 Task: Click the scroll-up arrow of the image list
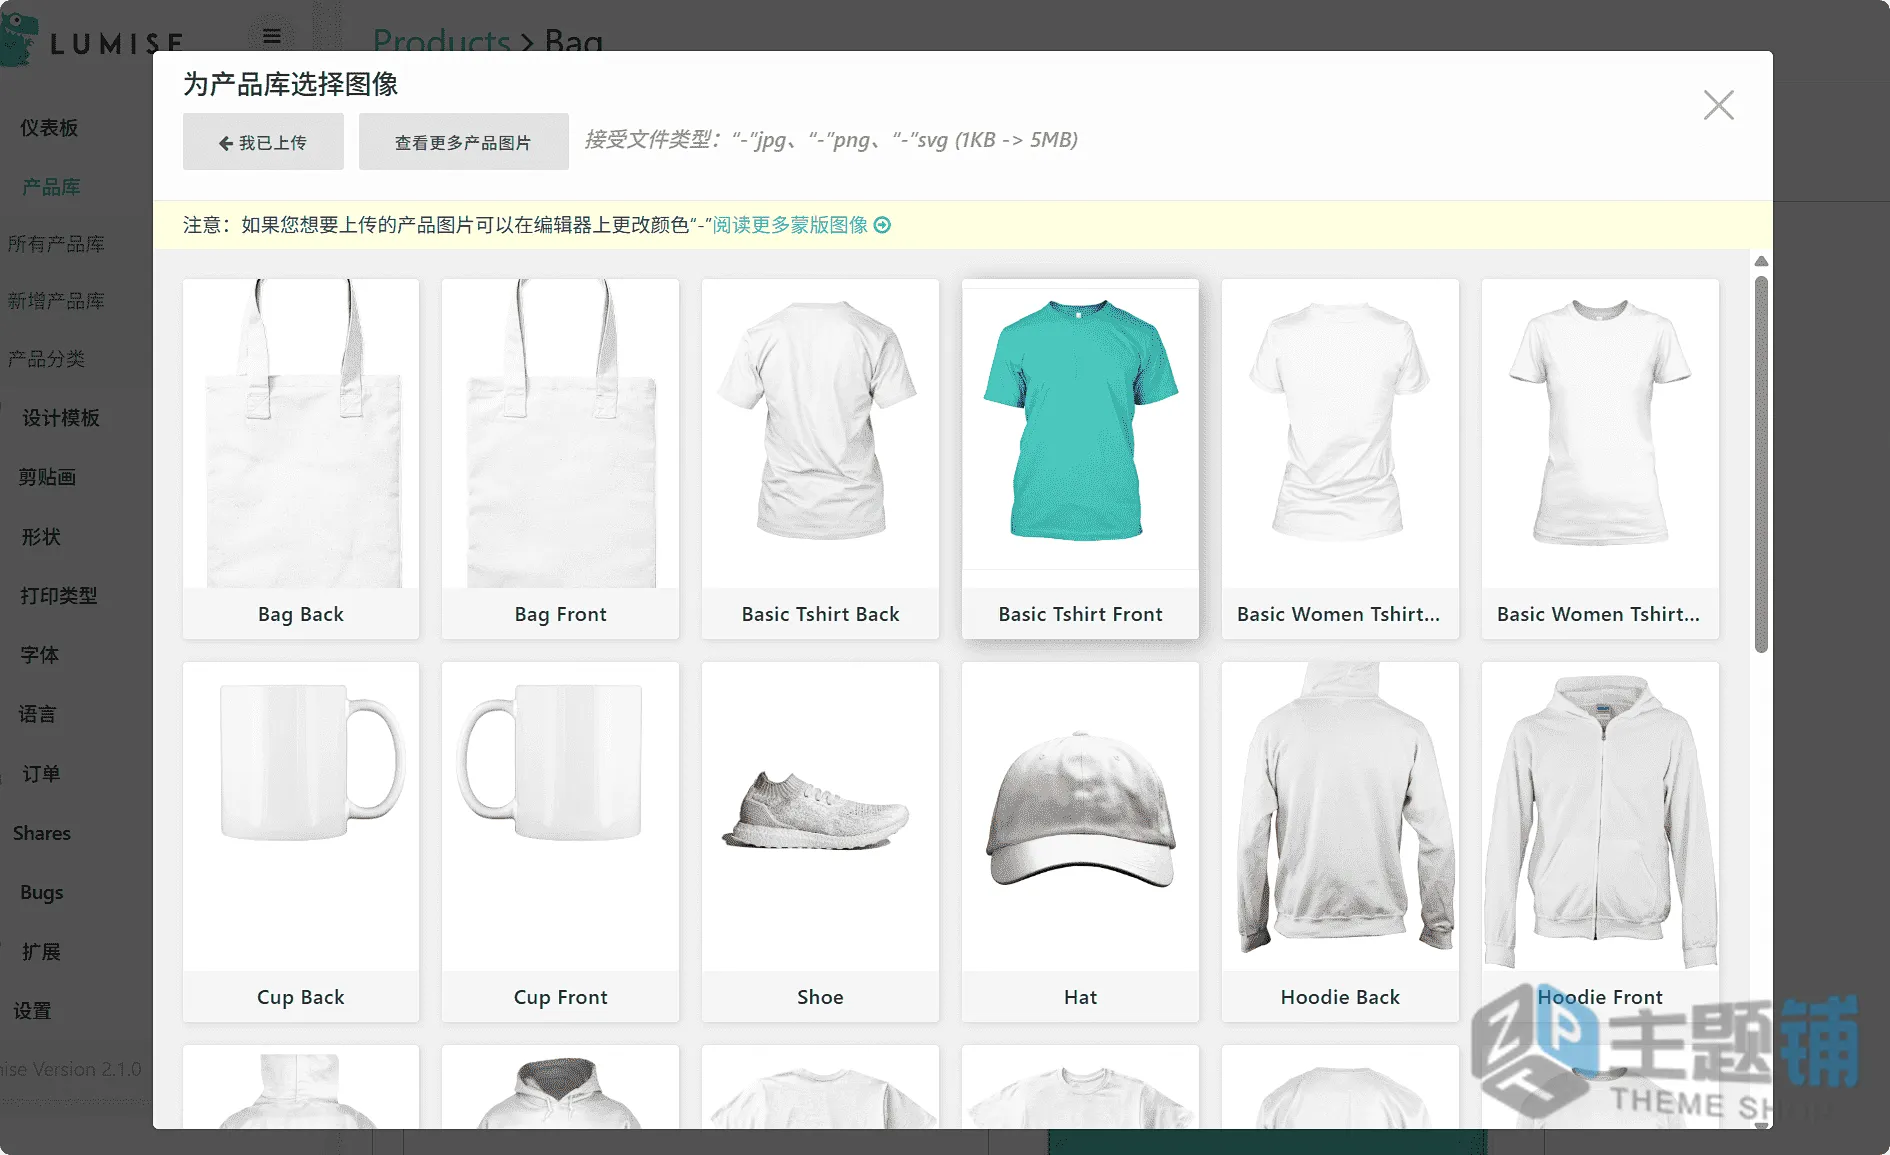(x=1761, y=261)
